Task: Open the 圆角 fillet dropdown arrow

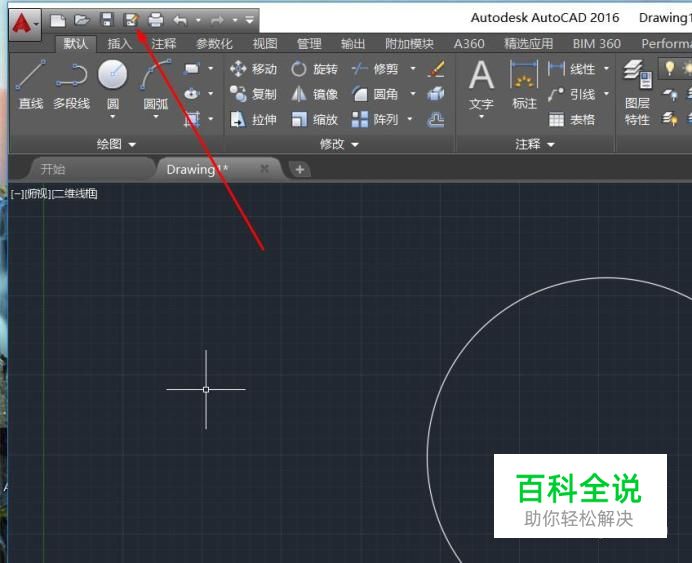Action: point(413,94)
